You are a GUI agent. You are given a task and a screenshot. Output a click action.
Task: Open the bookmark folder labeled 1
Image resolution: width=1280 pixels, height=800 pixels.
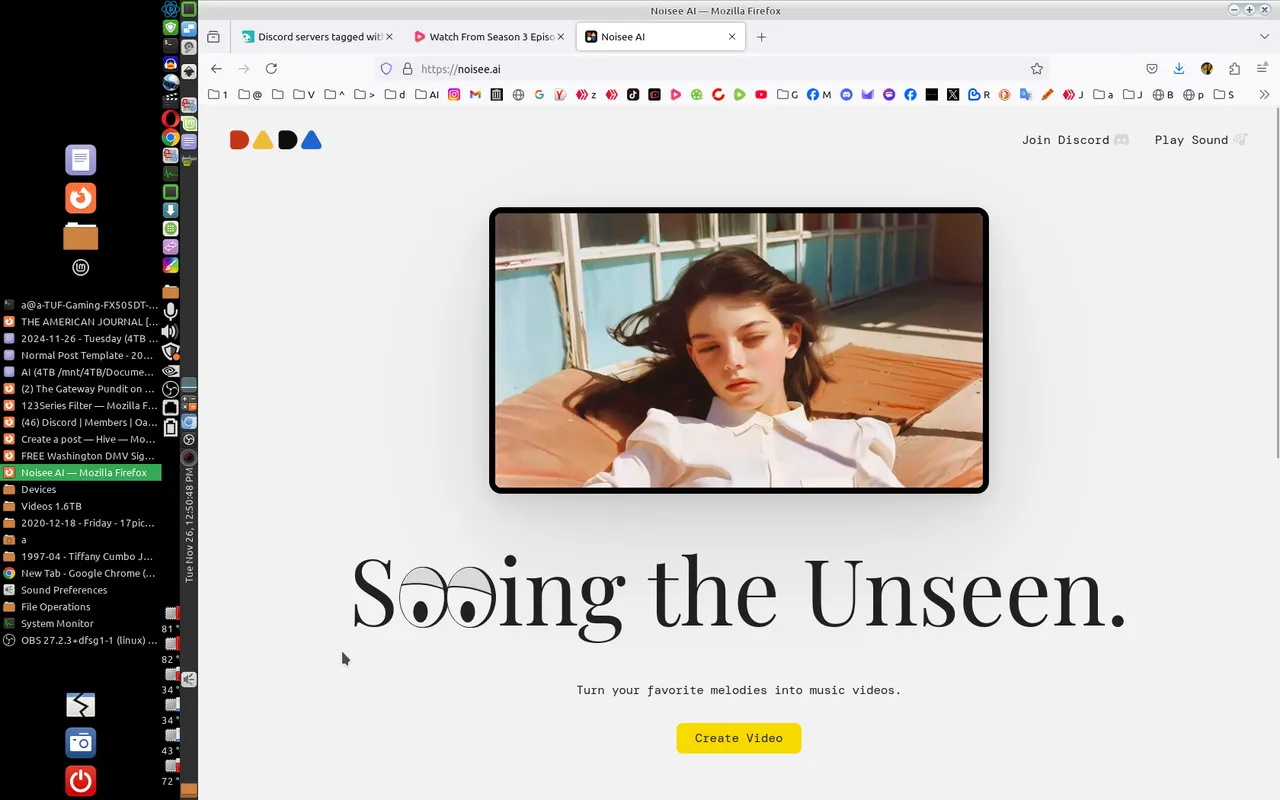218,95
